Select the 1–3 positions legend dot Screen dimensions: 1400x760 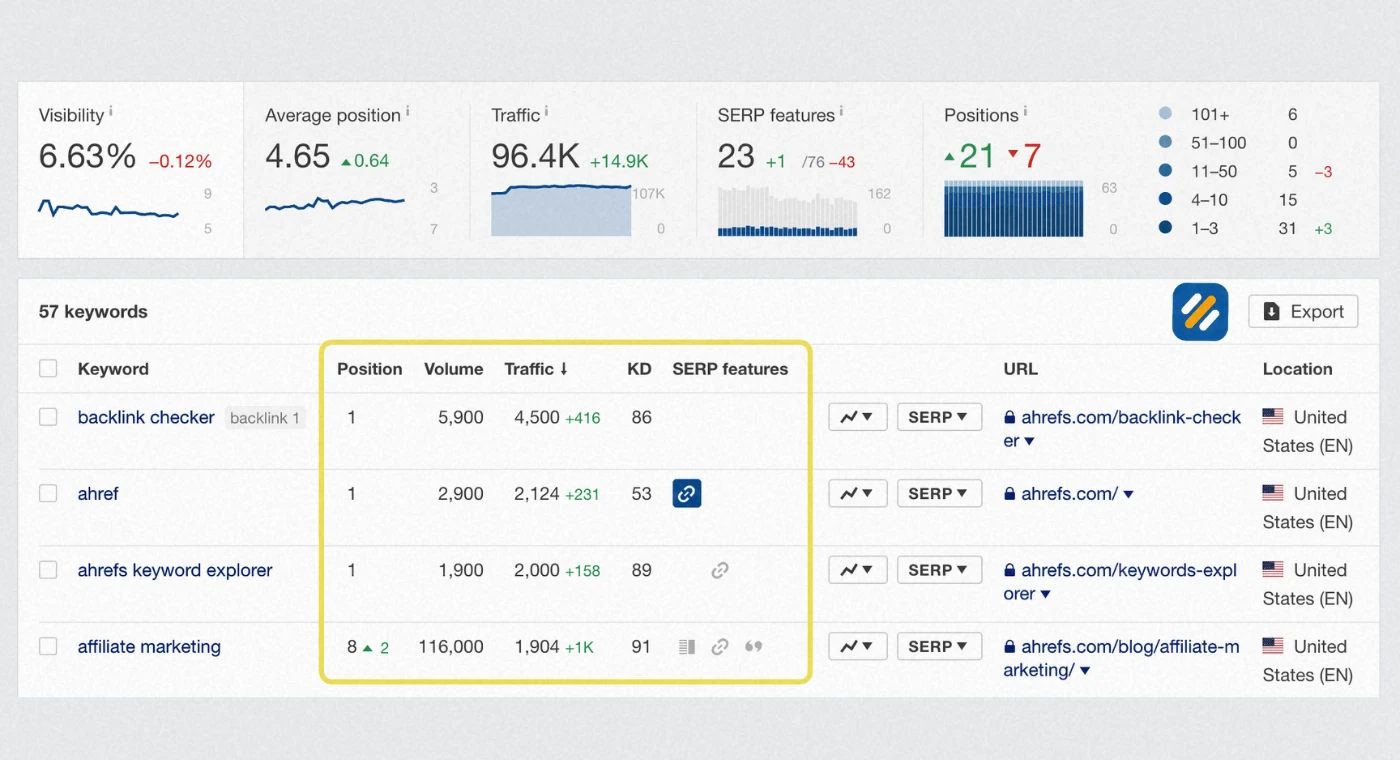click(1165, 228)
